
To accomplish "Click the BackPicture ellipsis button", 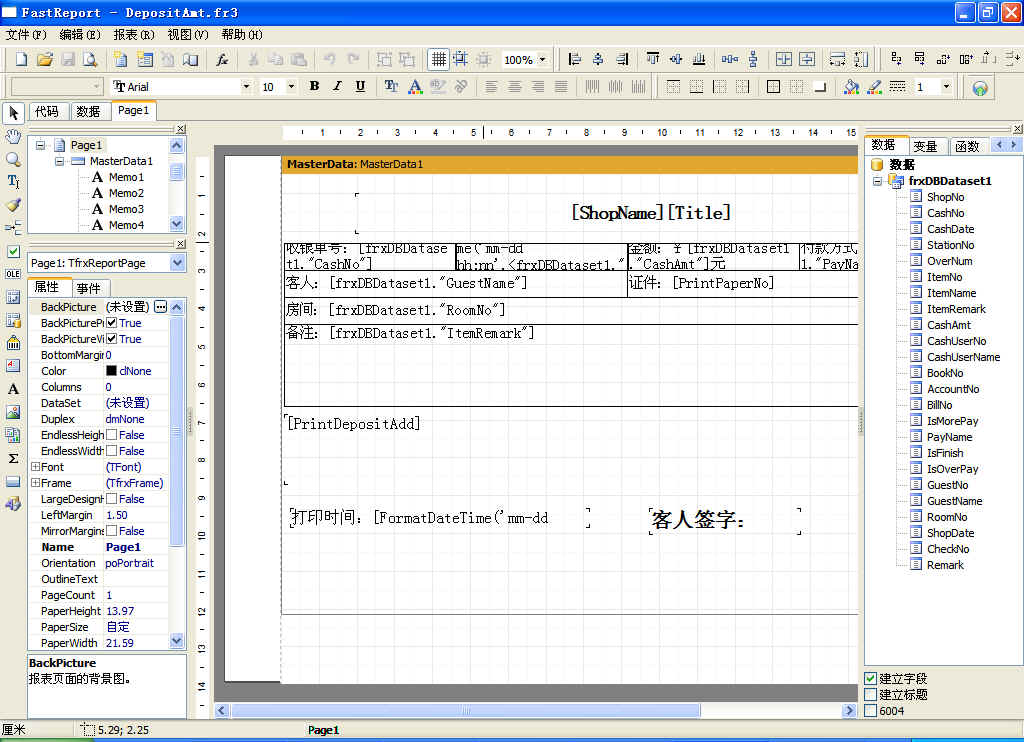I will coord(161,306).
